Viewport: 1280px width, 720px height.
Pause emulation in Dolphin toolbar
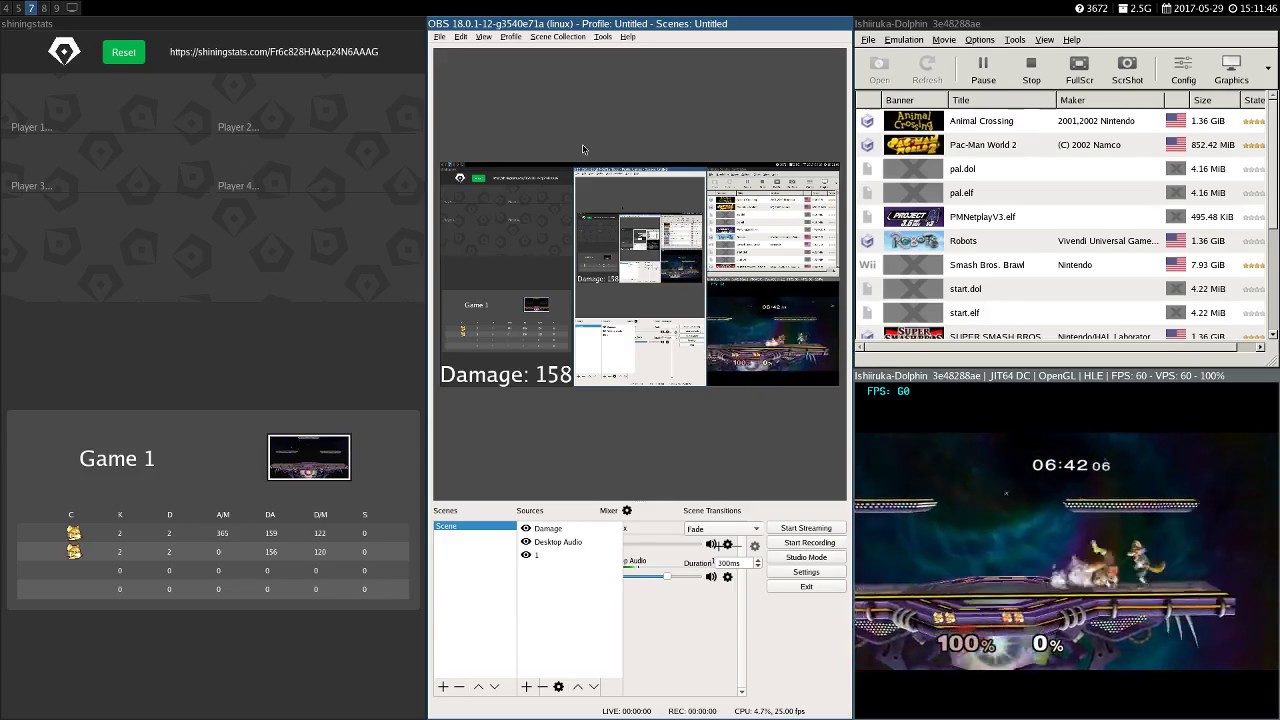click(983, 70)
